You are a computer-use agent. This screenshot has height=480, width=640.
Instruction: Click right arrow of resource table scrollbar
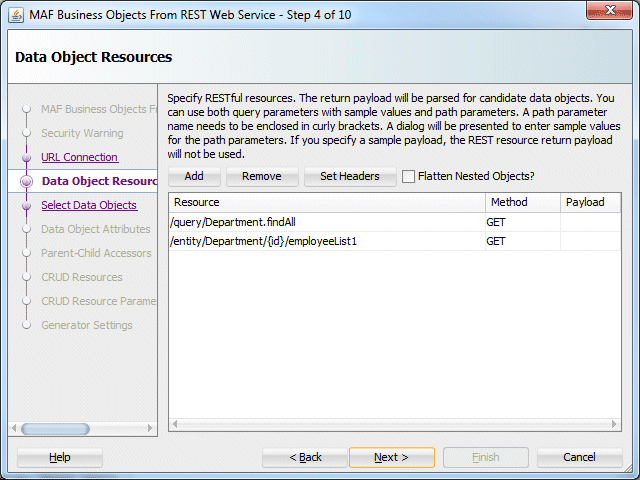pos(614,424)
